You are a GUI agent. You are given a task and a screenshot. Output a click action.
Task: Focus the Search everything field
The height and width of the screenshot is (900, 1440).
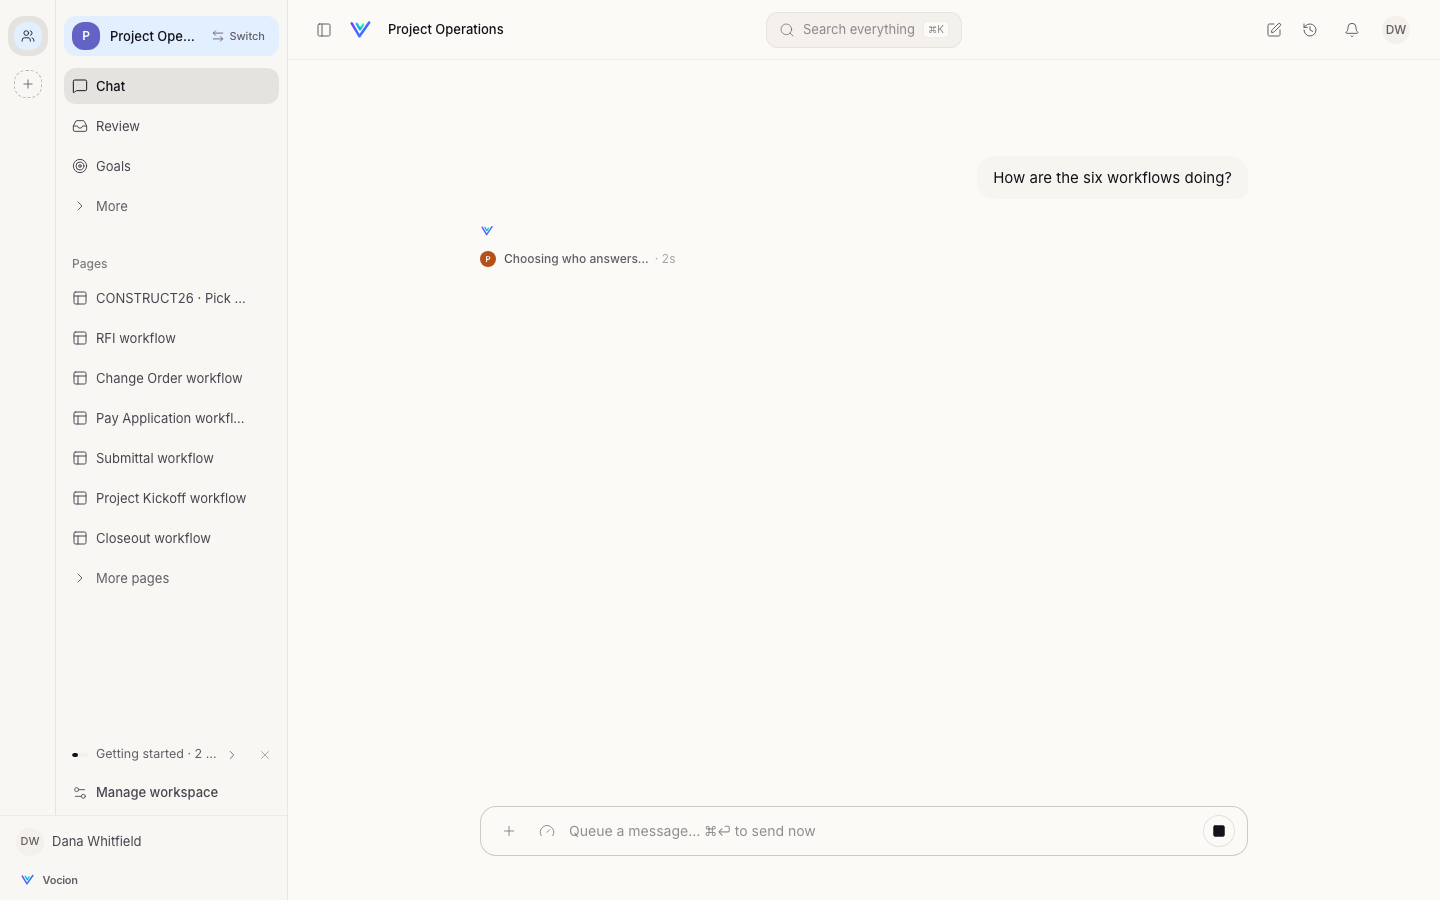864,30
